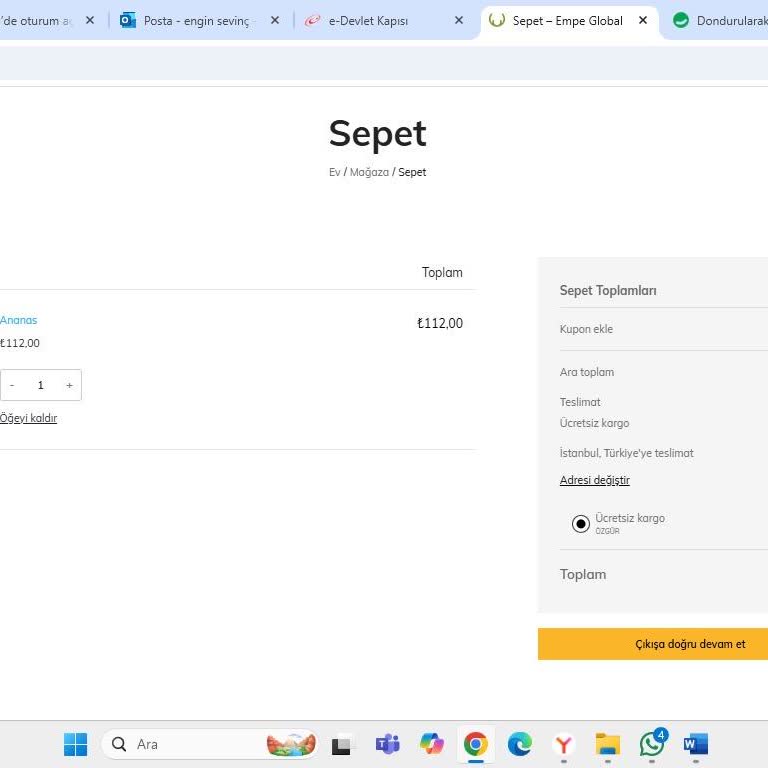
Task: Open the Task View taskbar icon
Action: (x=341, y=745)
